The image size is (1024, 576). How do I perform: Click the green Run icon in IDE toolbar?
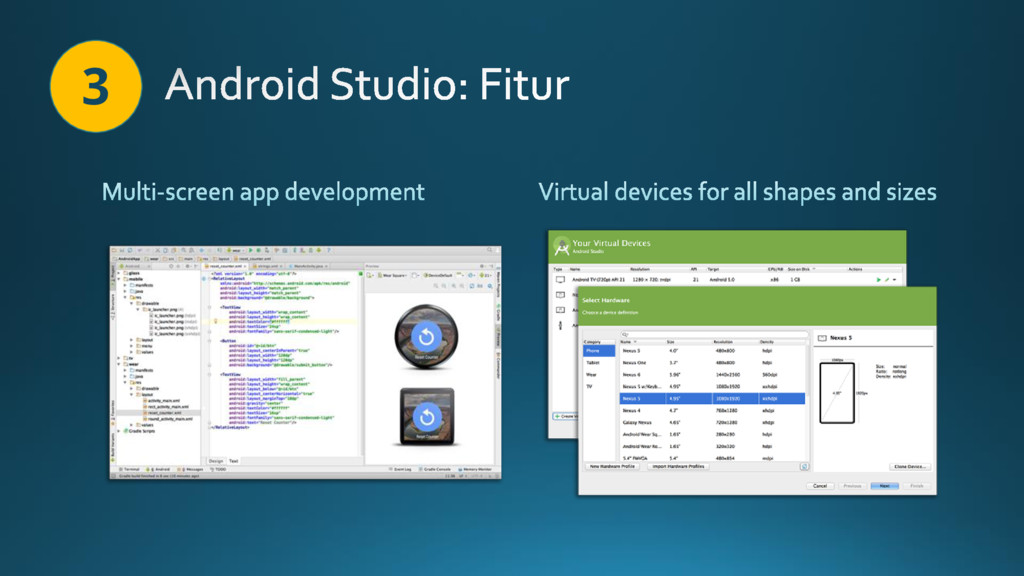[250, 250]
